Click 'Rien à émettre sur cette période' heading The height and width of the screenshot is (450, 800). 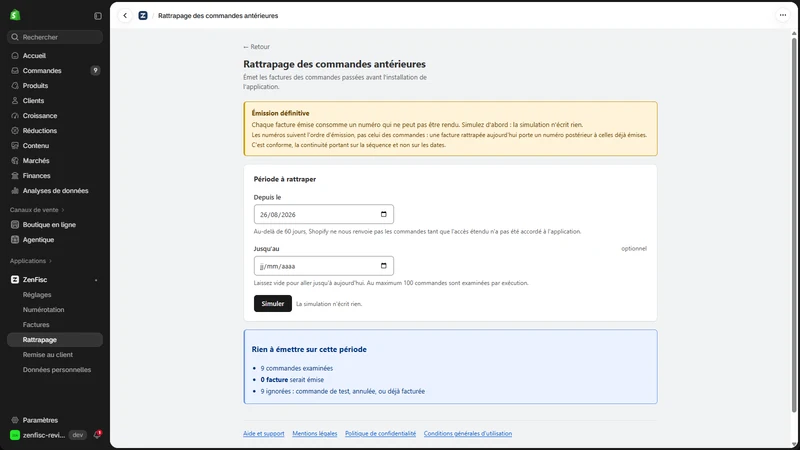coord(309,349)
